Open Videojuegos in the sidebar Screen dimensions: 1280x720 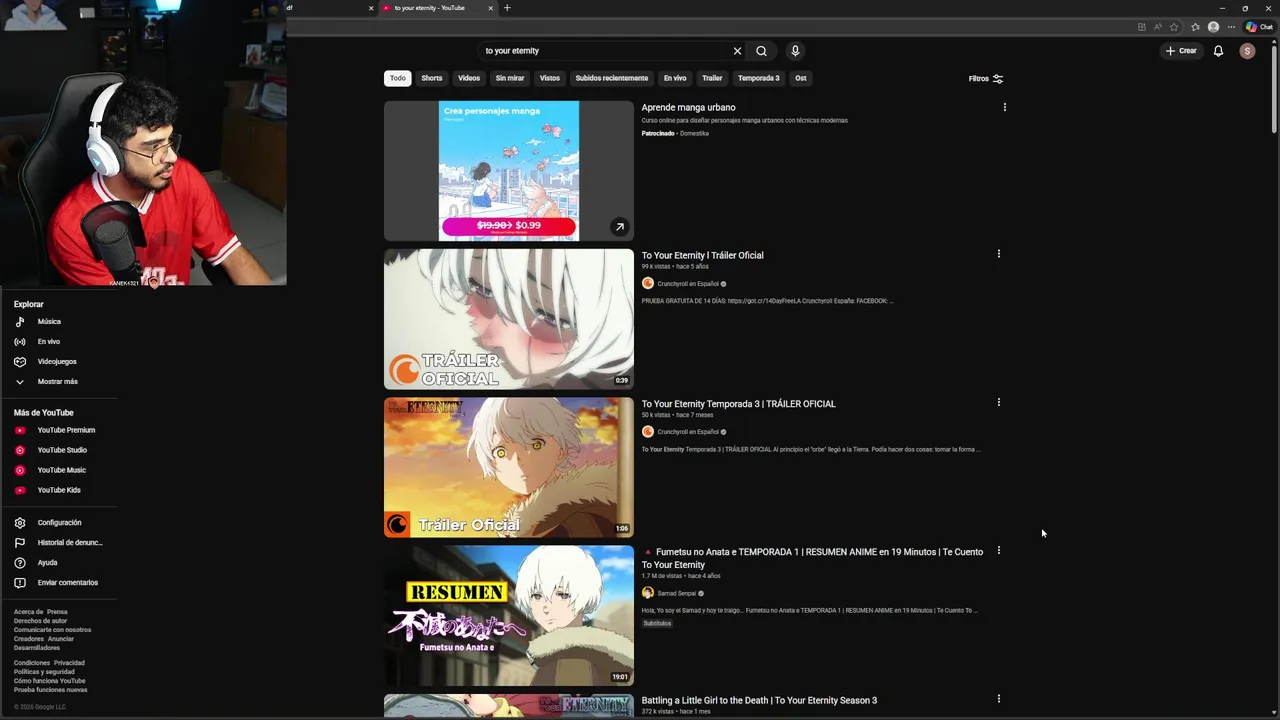tap(58, 362)
